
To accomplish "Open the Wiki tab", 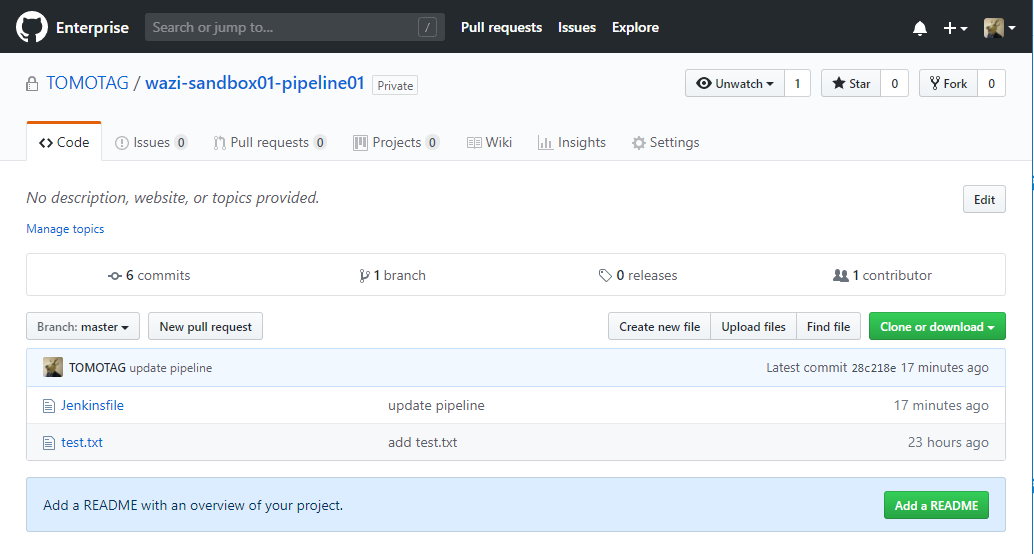I will [x=489, y=142].
